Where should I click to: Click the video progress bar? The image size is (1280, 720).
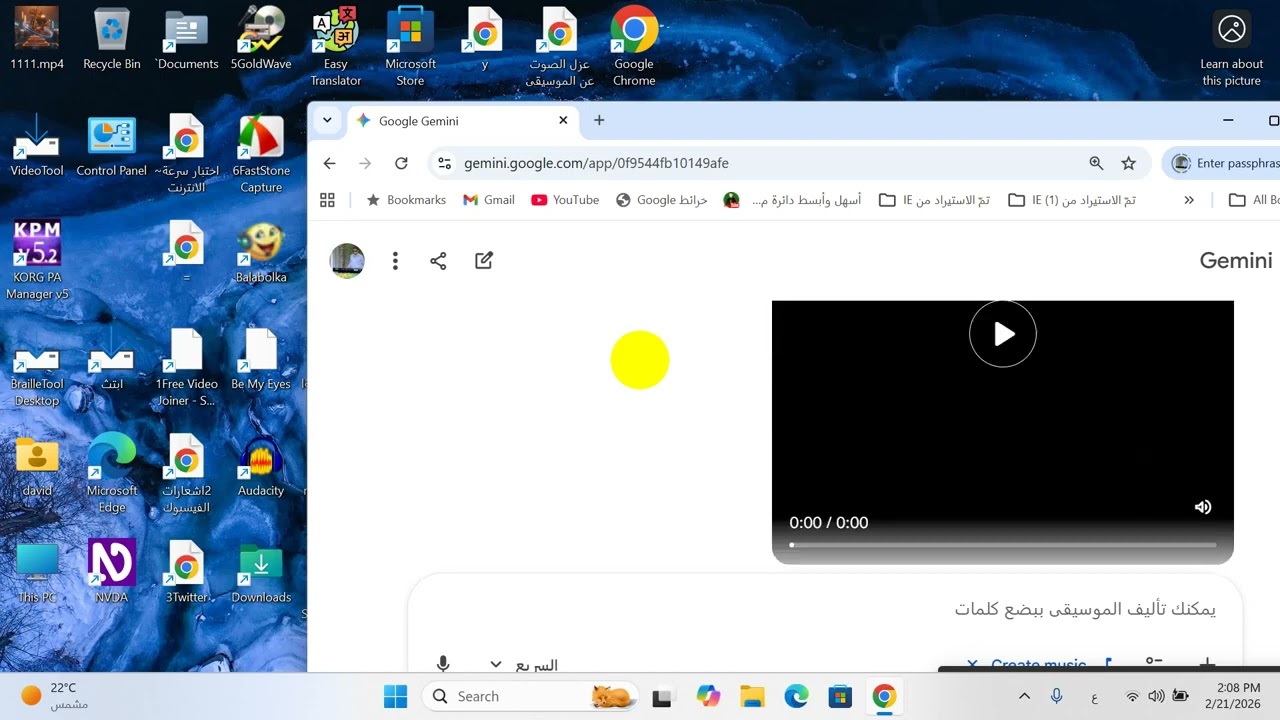click(1003, 545)
